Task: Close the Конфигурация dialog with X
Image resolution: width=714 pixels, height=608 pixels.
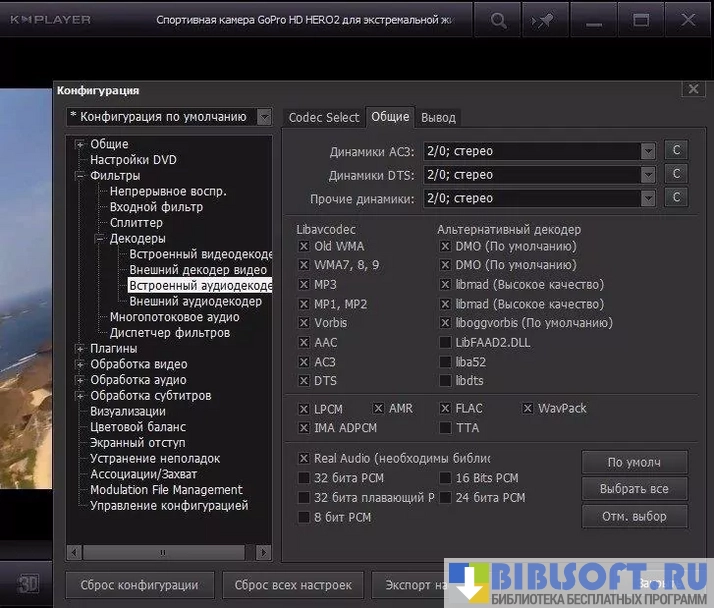Action: [693, 89]
